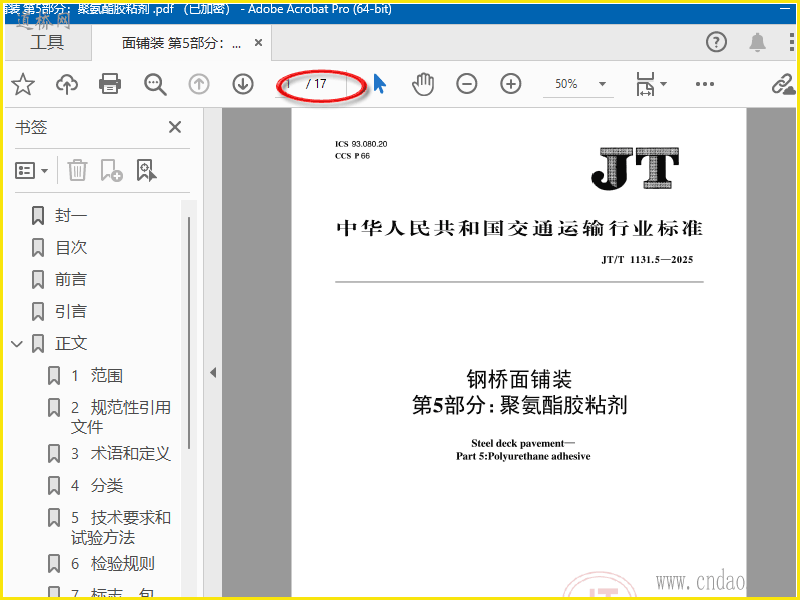Close the document tab
This screenshot has width=800, height=600.
coord(259,43)
